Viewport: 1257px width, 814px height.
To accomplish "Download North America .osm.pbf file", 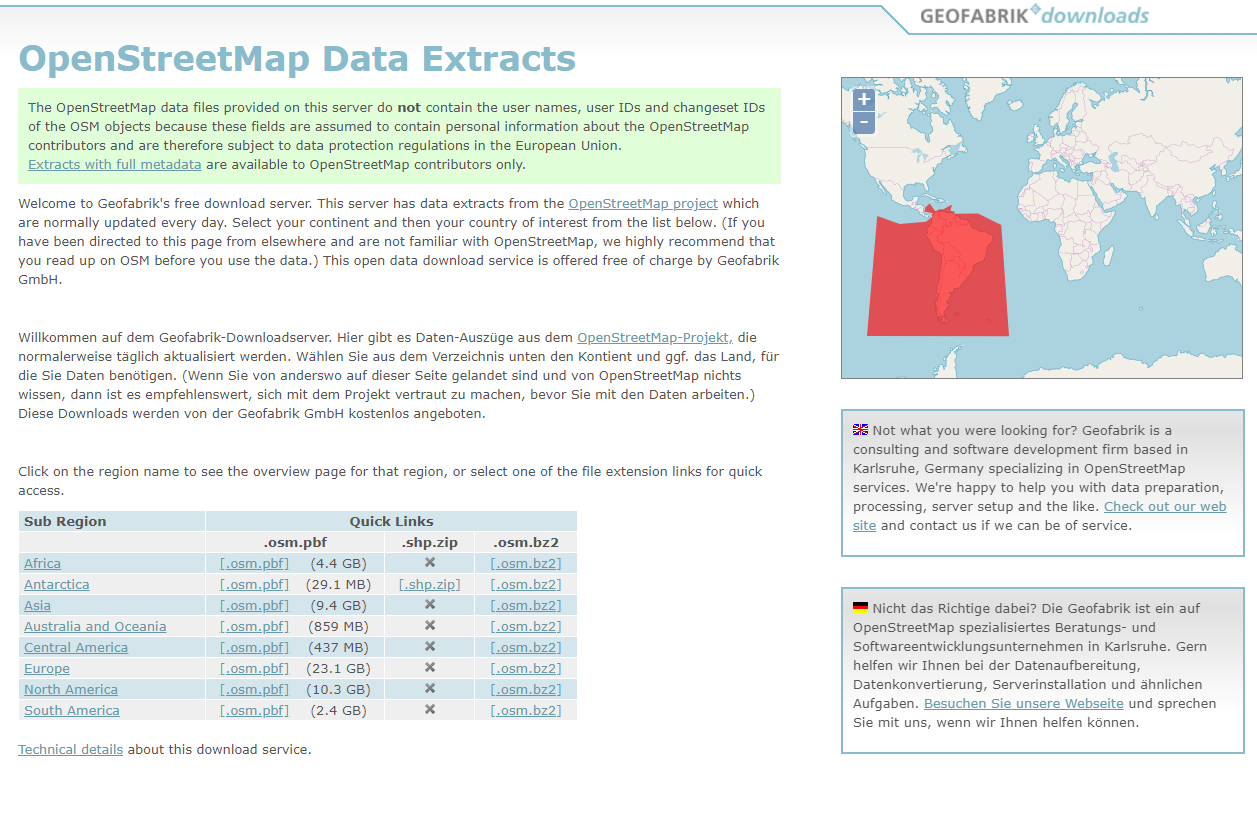I will tap(254, 690).
